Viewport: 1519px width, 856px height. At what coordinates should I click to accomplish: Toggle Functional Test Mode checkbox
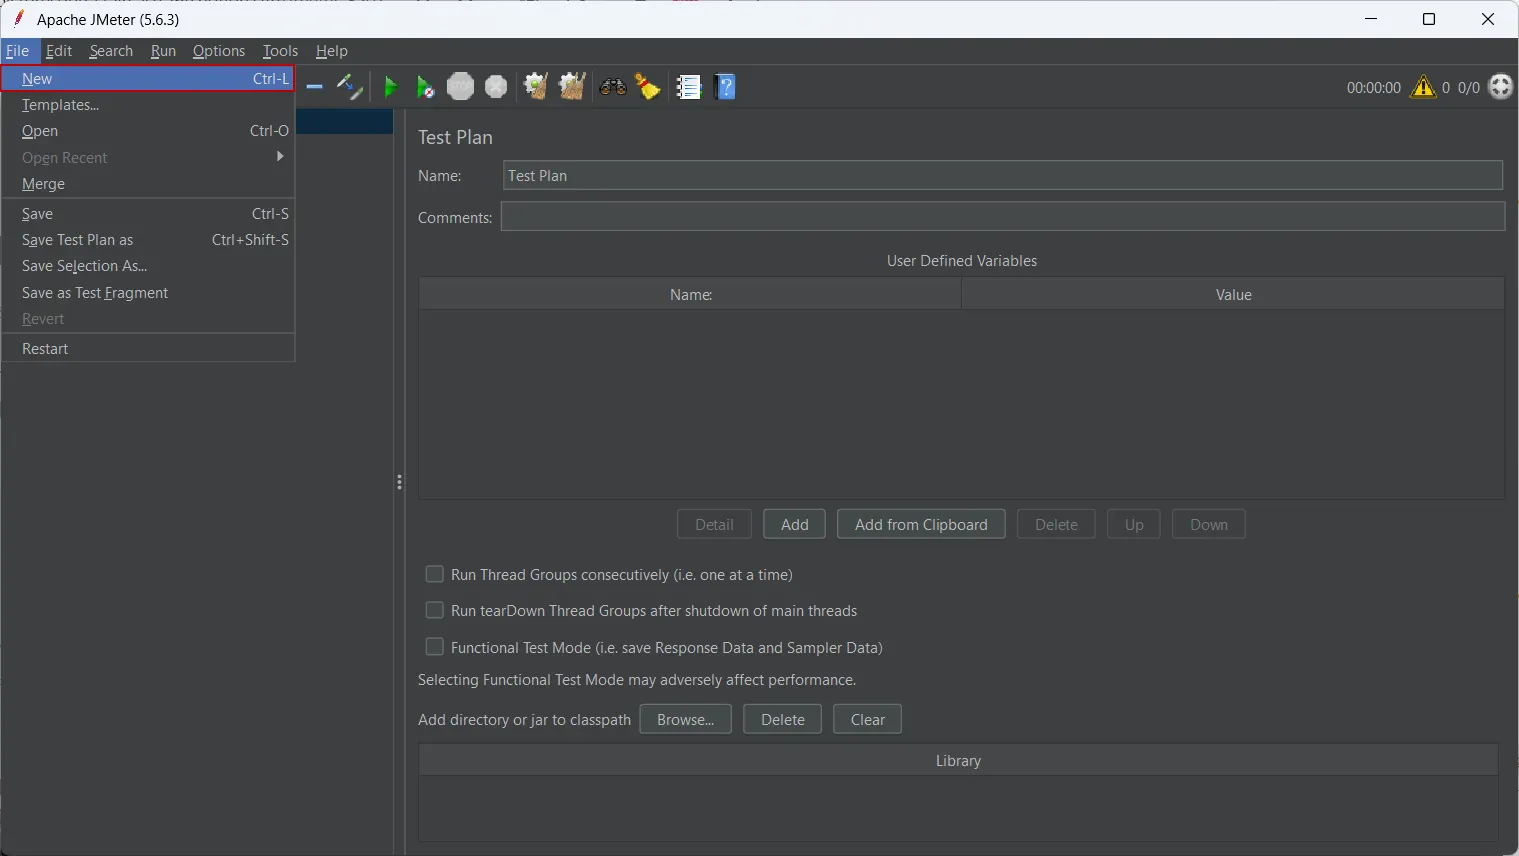tap(434, 647)
